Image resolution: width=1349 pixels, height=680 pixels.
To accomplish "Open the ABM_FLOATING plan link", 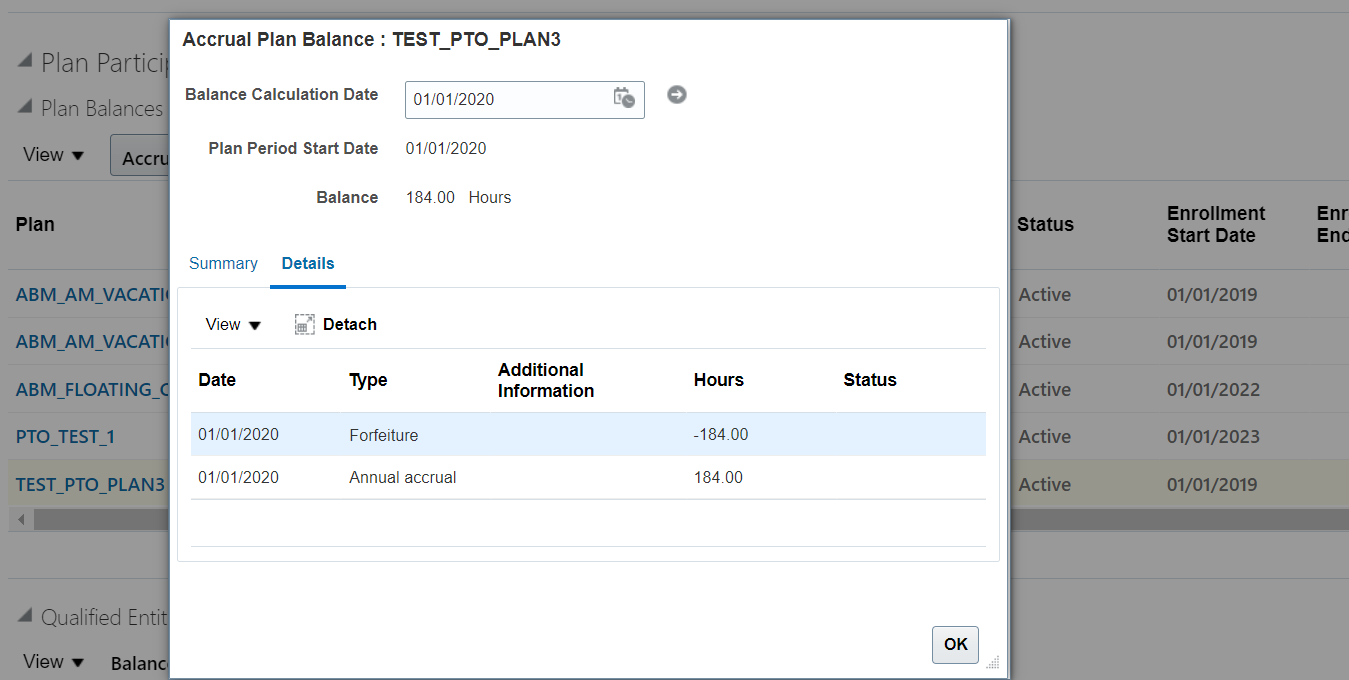I will 92,389.
